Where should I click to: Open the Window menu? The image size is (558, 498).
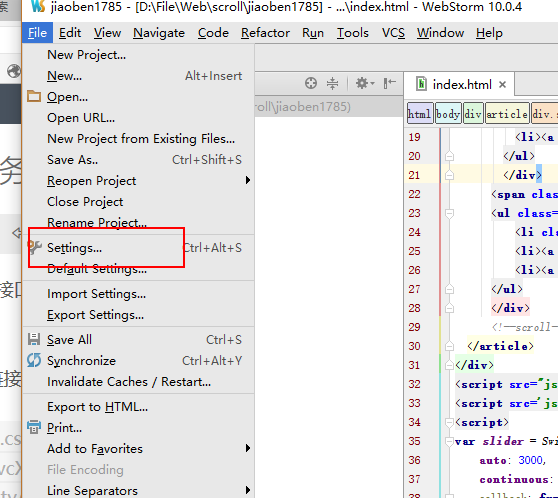(x=440, y=33)
